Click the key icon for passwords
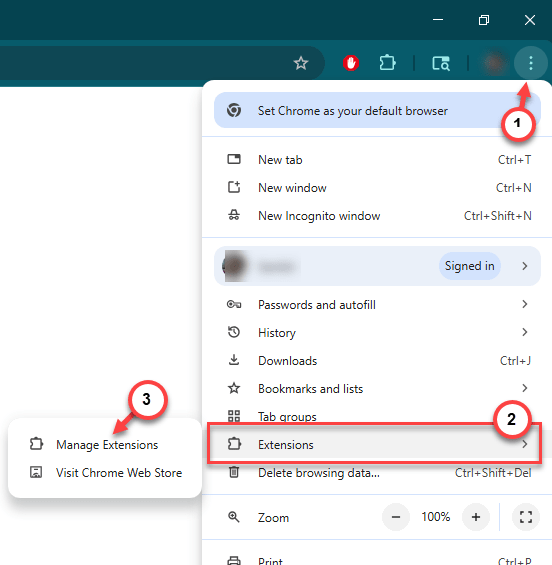 coord(234,304)
